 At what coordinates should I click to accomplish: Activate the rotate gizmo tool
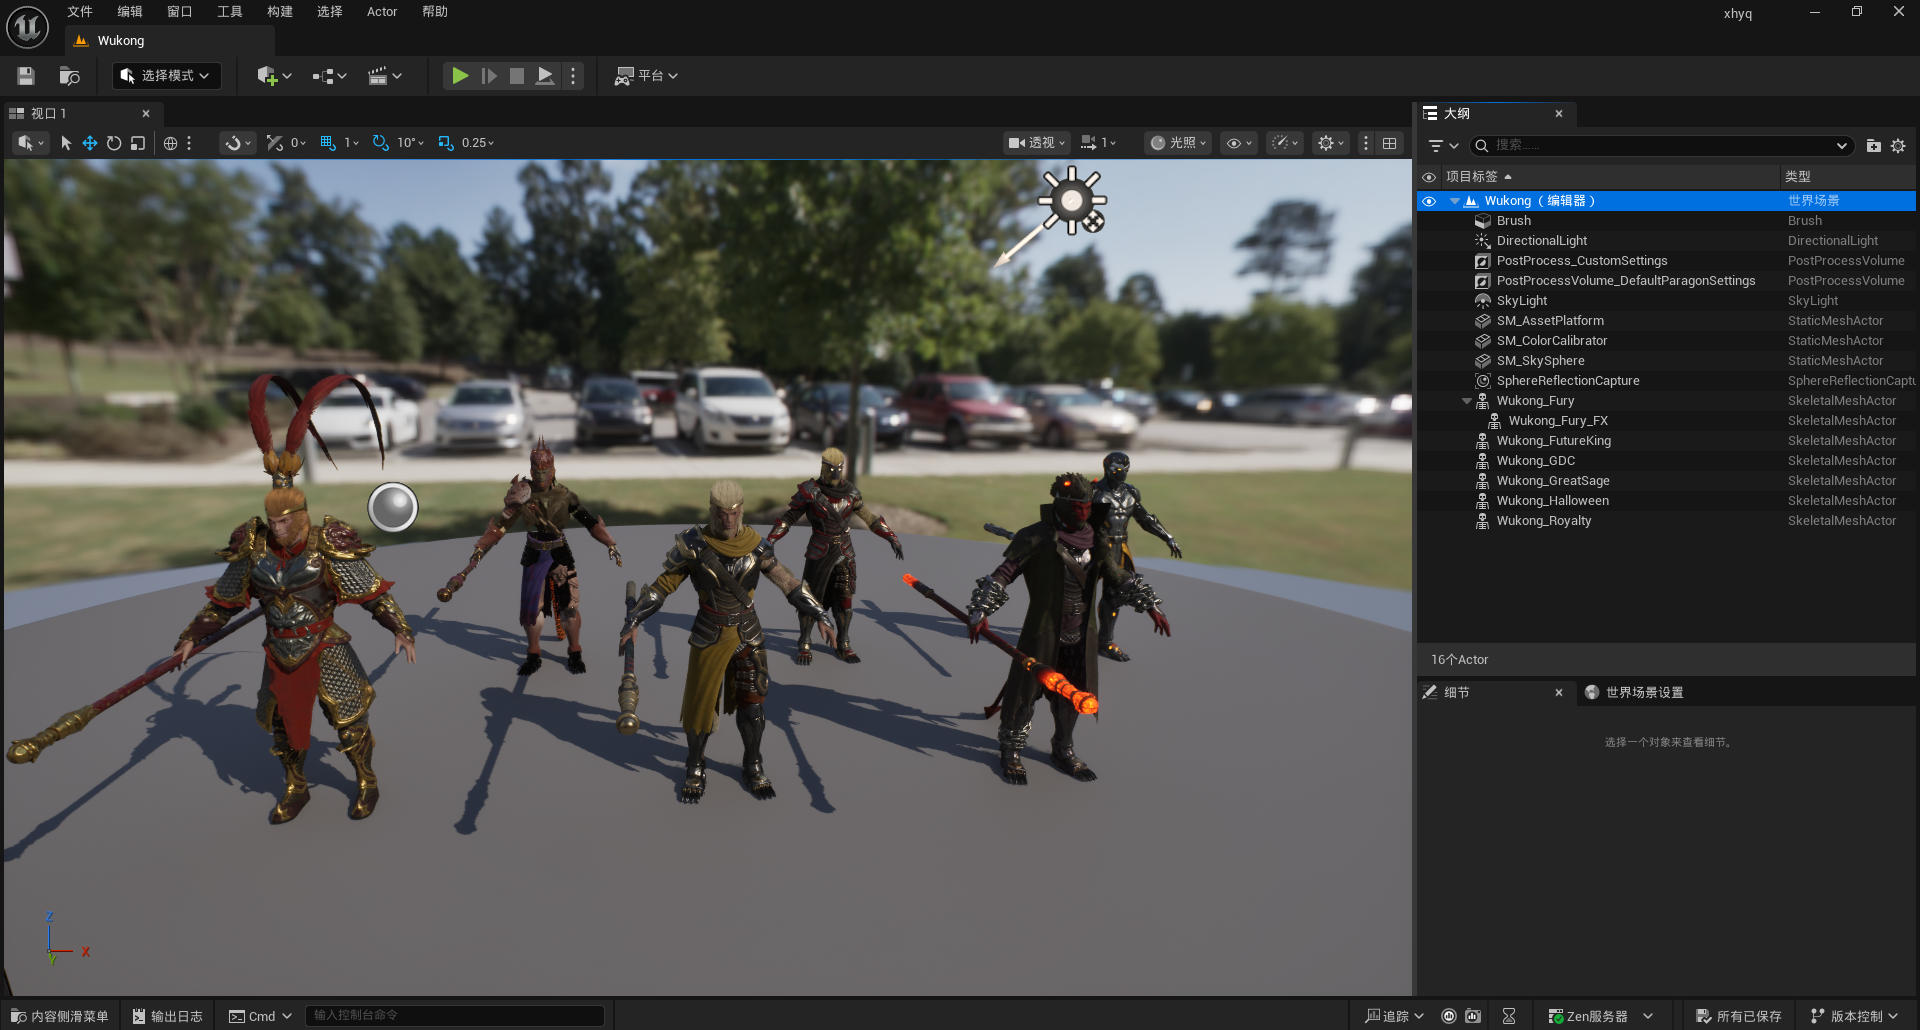pos(114,143)
